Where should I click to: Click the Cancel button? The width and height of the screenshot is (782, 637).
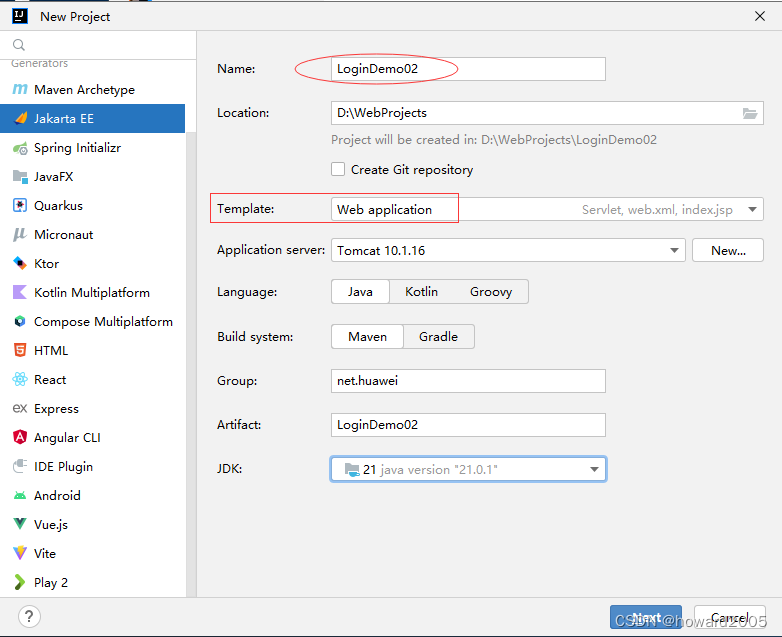pyautogui.click(x=730, y=618)
